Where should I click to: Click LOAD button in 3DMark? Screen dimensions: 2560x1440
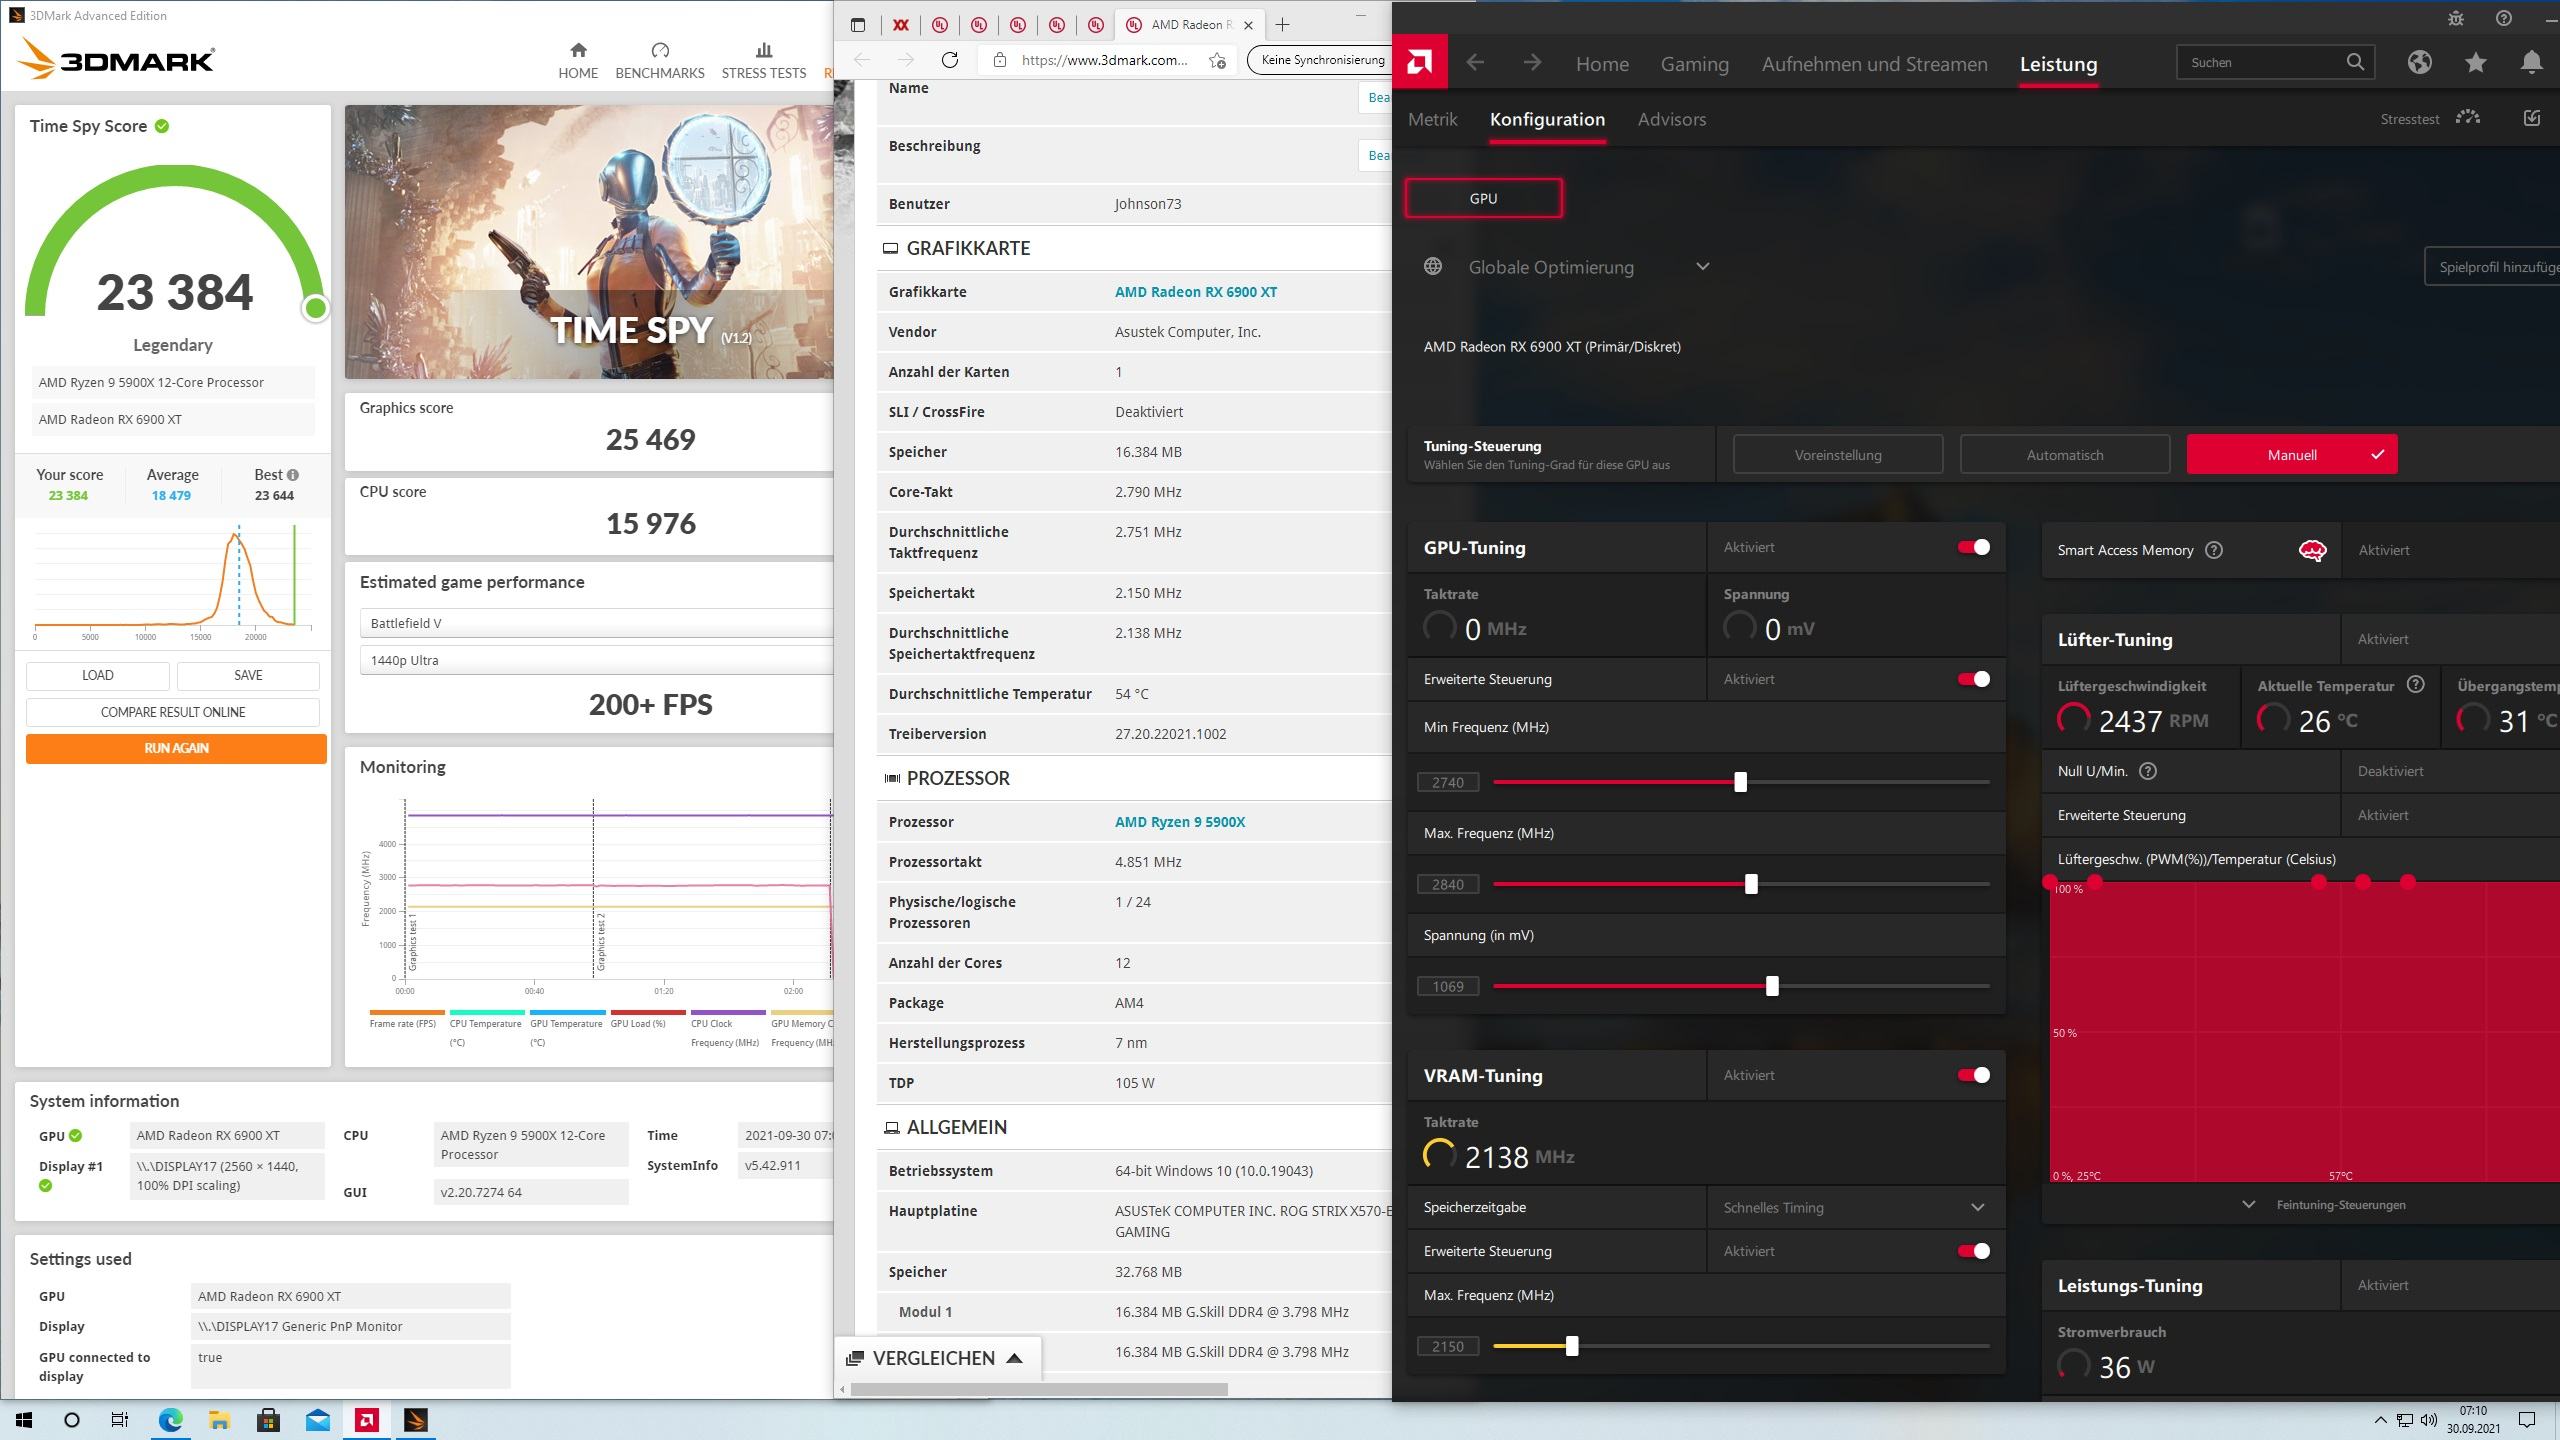pos(98,675)
